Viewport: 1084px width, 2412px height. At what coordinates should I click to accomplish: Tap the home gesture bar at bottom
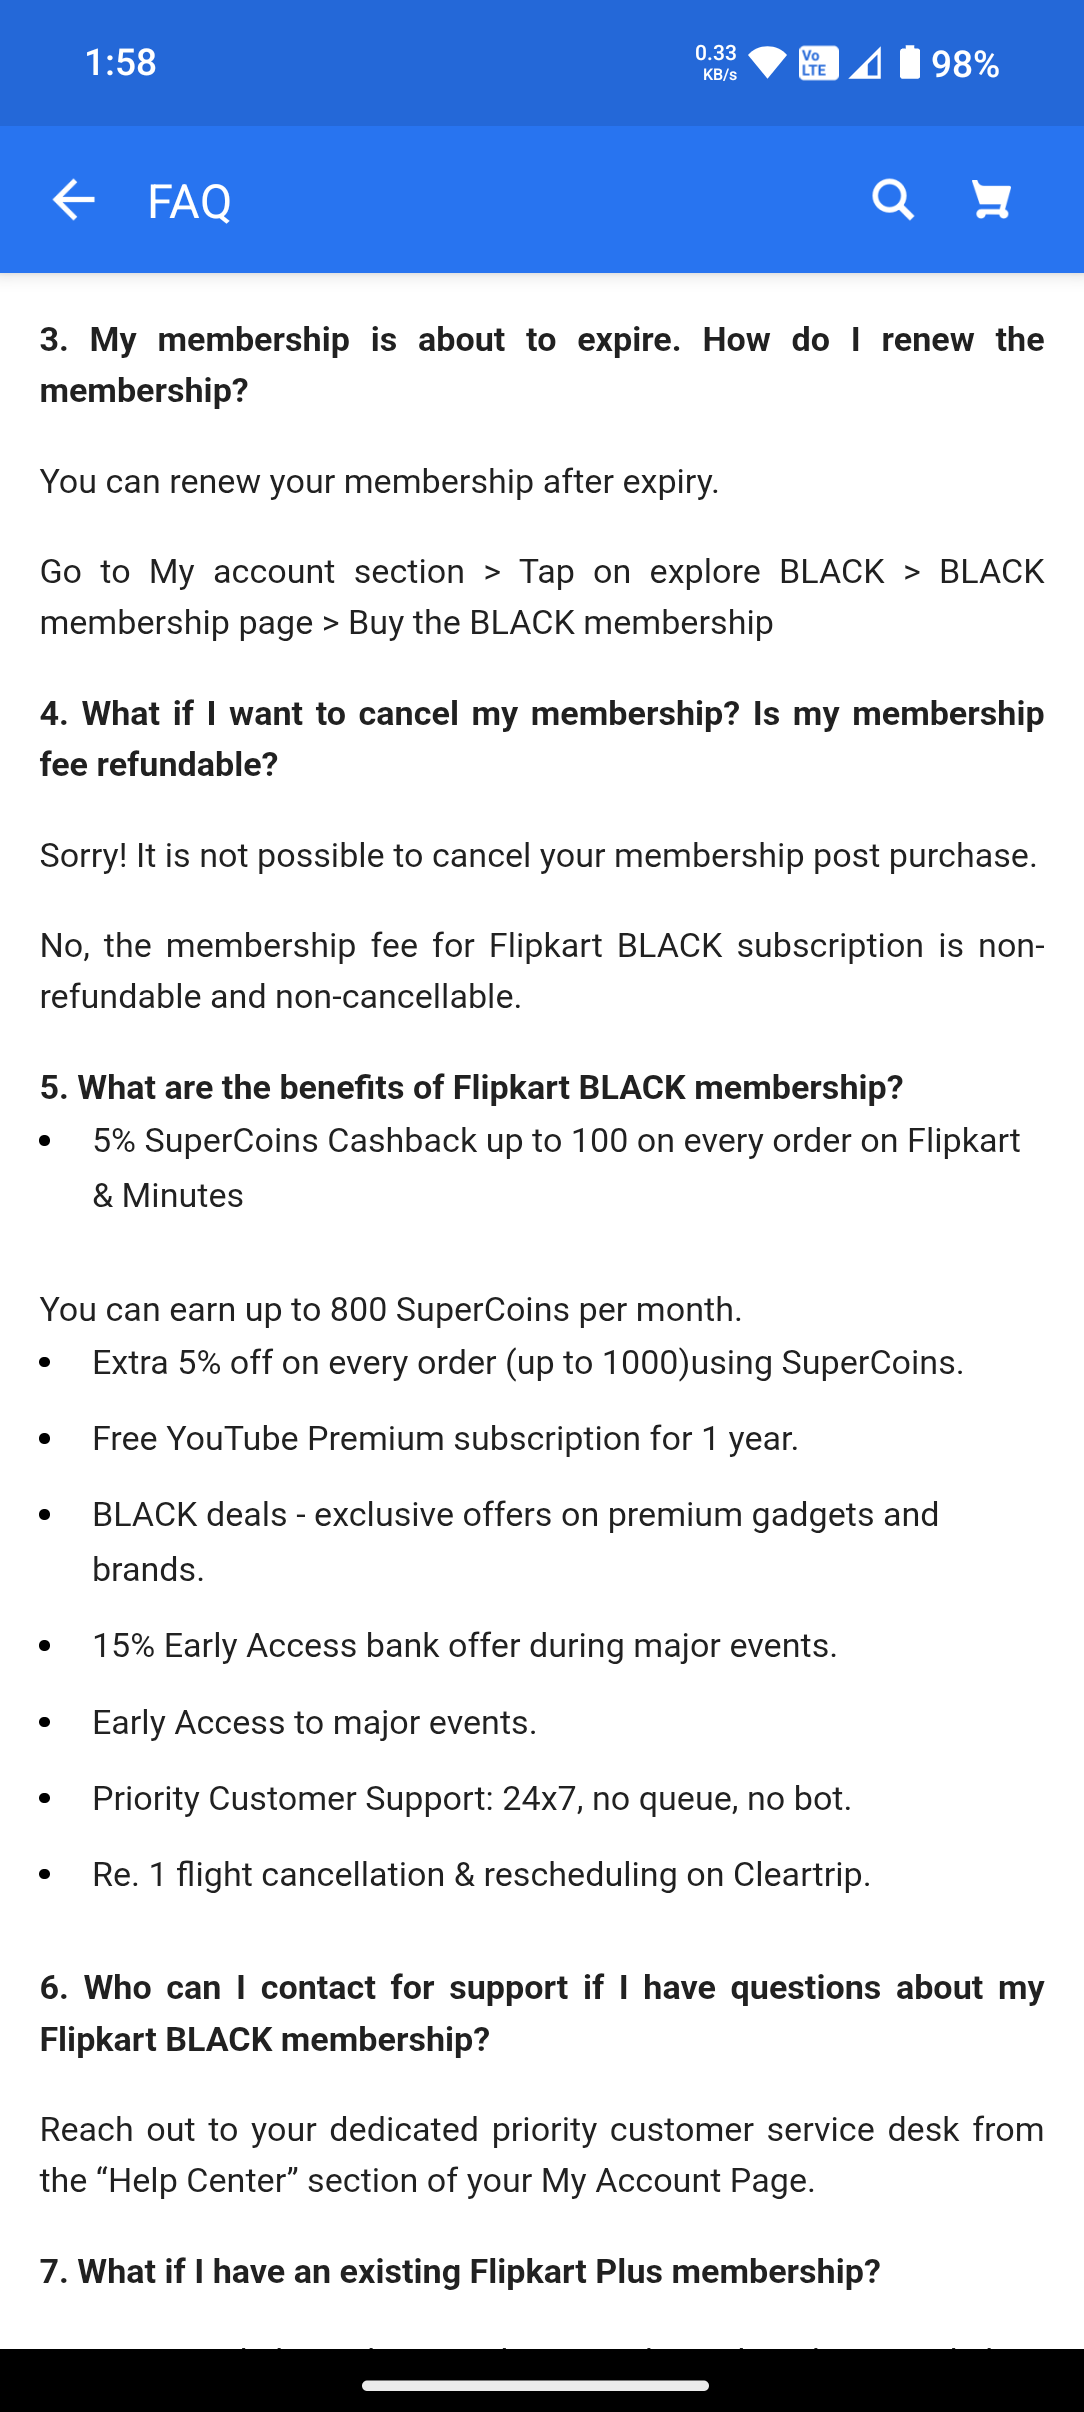coord(536,2385)
